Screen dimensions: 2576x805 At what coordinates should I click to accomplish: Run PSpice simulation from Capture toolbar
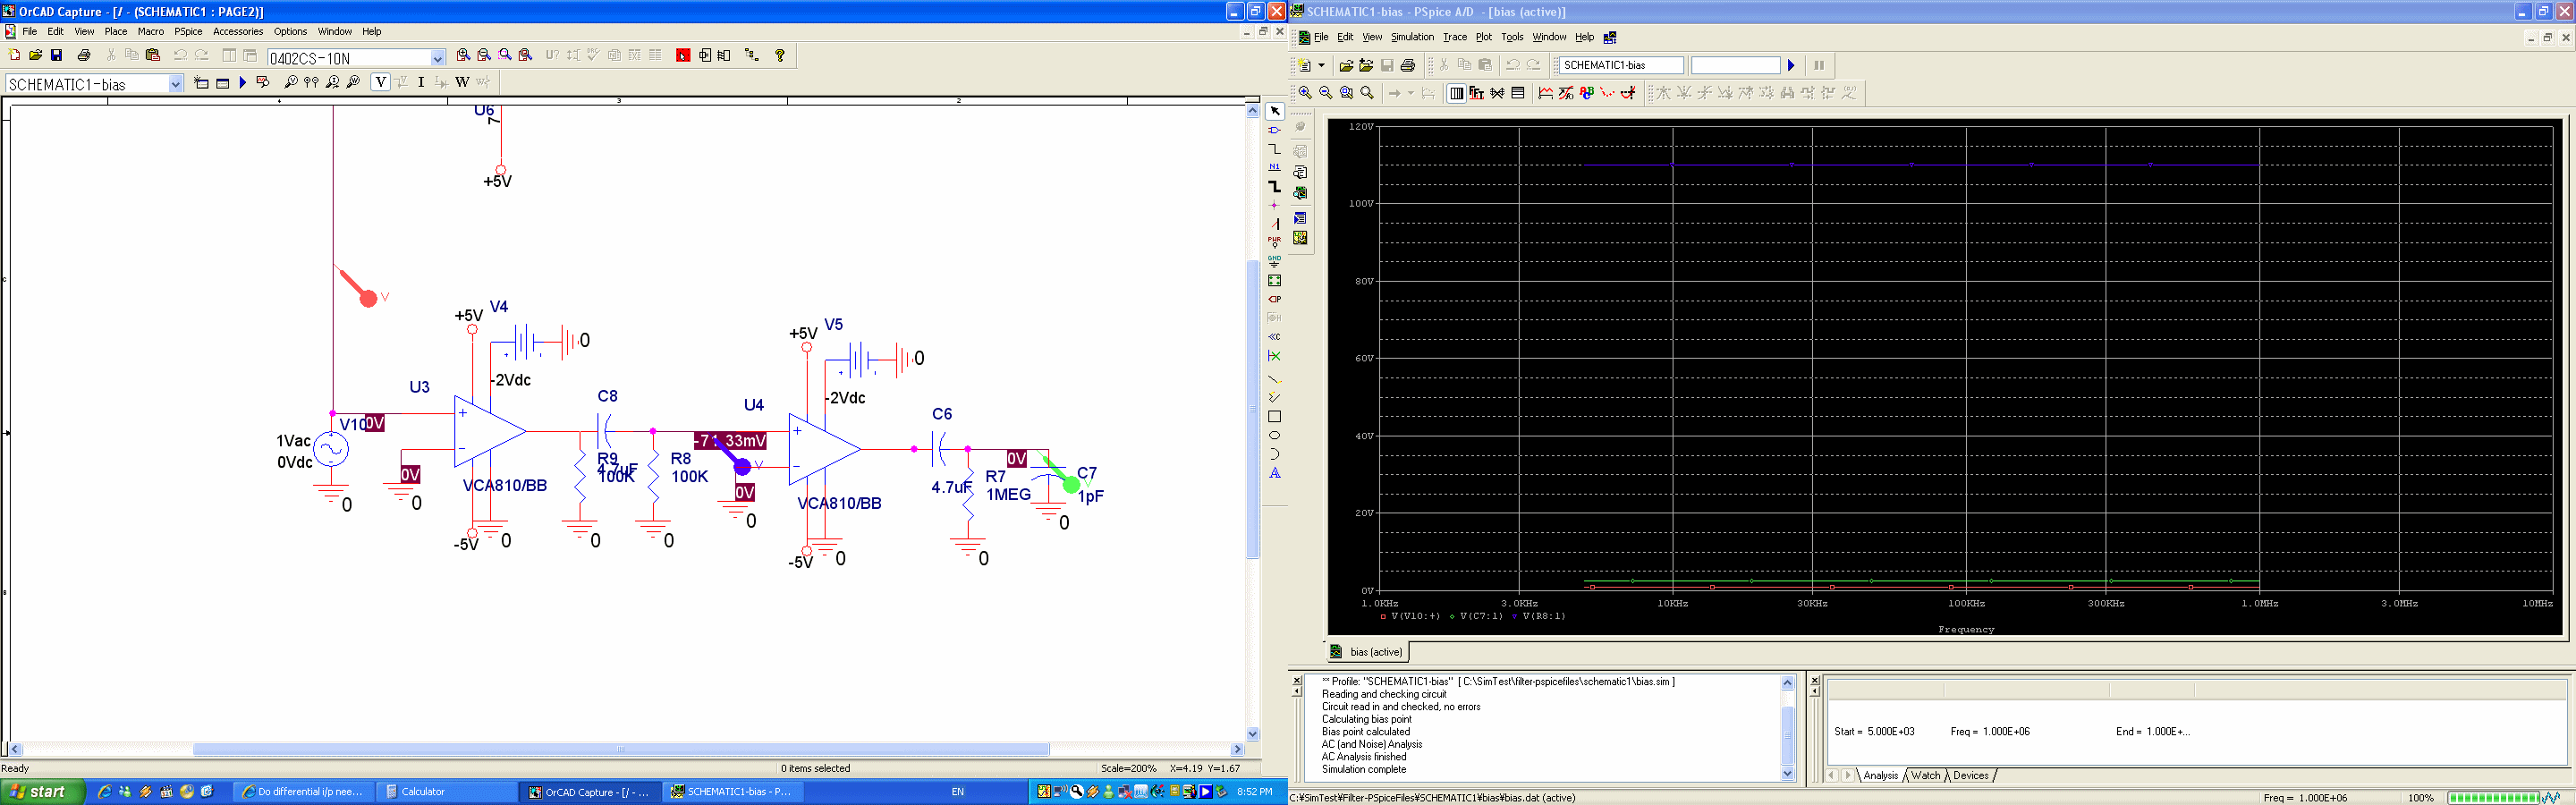click(242, 82)
